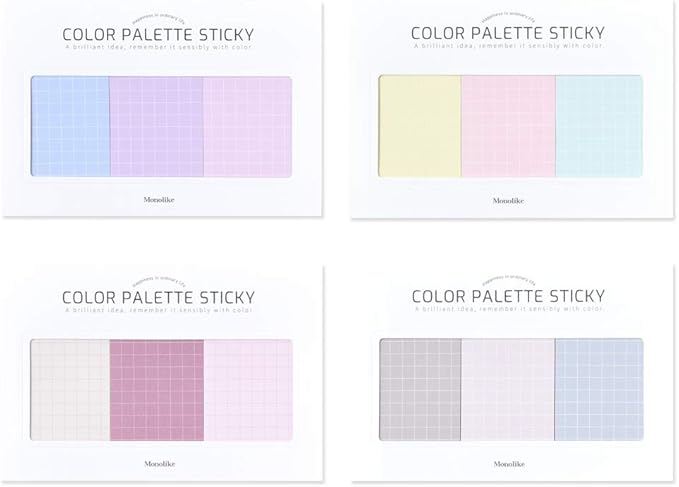Select the yellow sticky note in top-right pack
The image size is (679, 487).
pyautogui.click(x=419, y=125)
